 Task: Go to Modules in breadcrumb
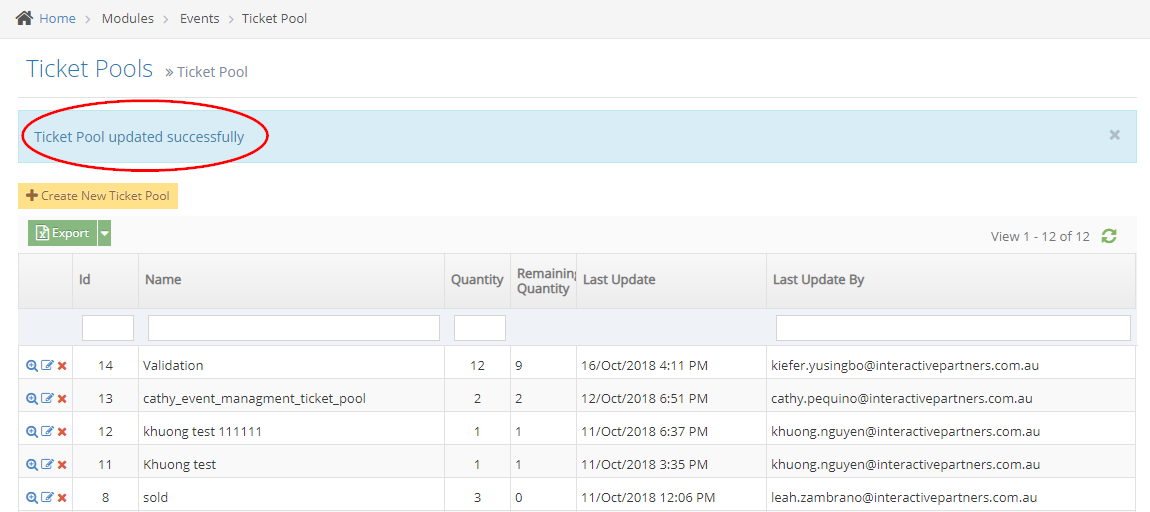[128, 19]
